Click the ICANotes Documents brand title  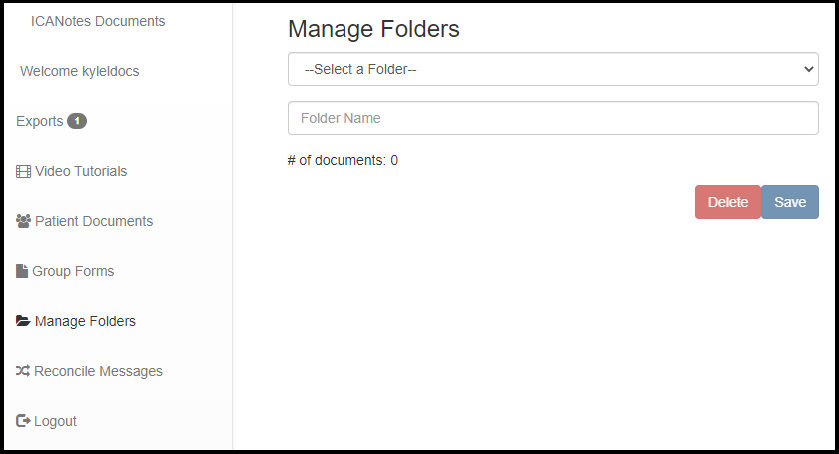[x=98, y=21]
